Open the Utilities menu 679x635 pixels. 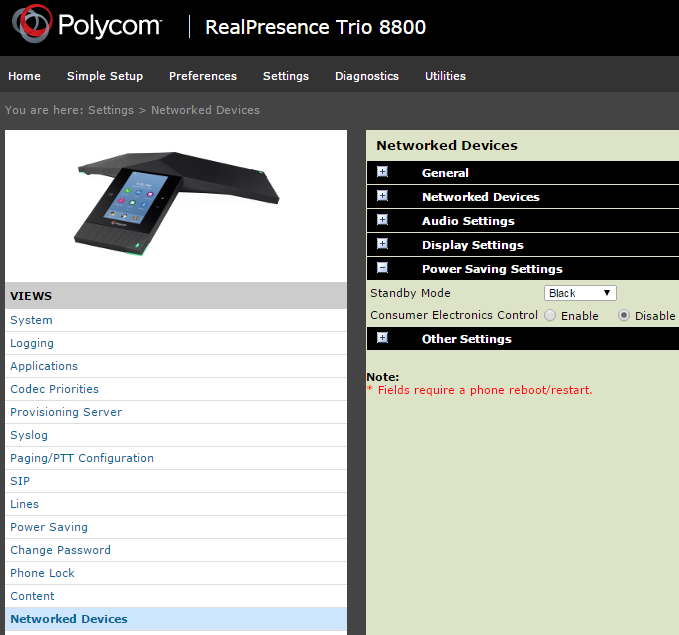(x=445, y=76)
